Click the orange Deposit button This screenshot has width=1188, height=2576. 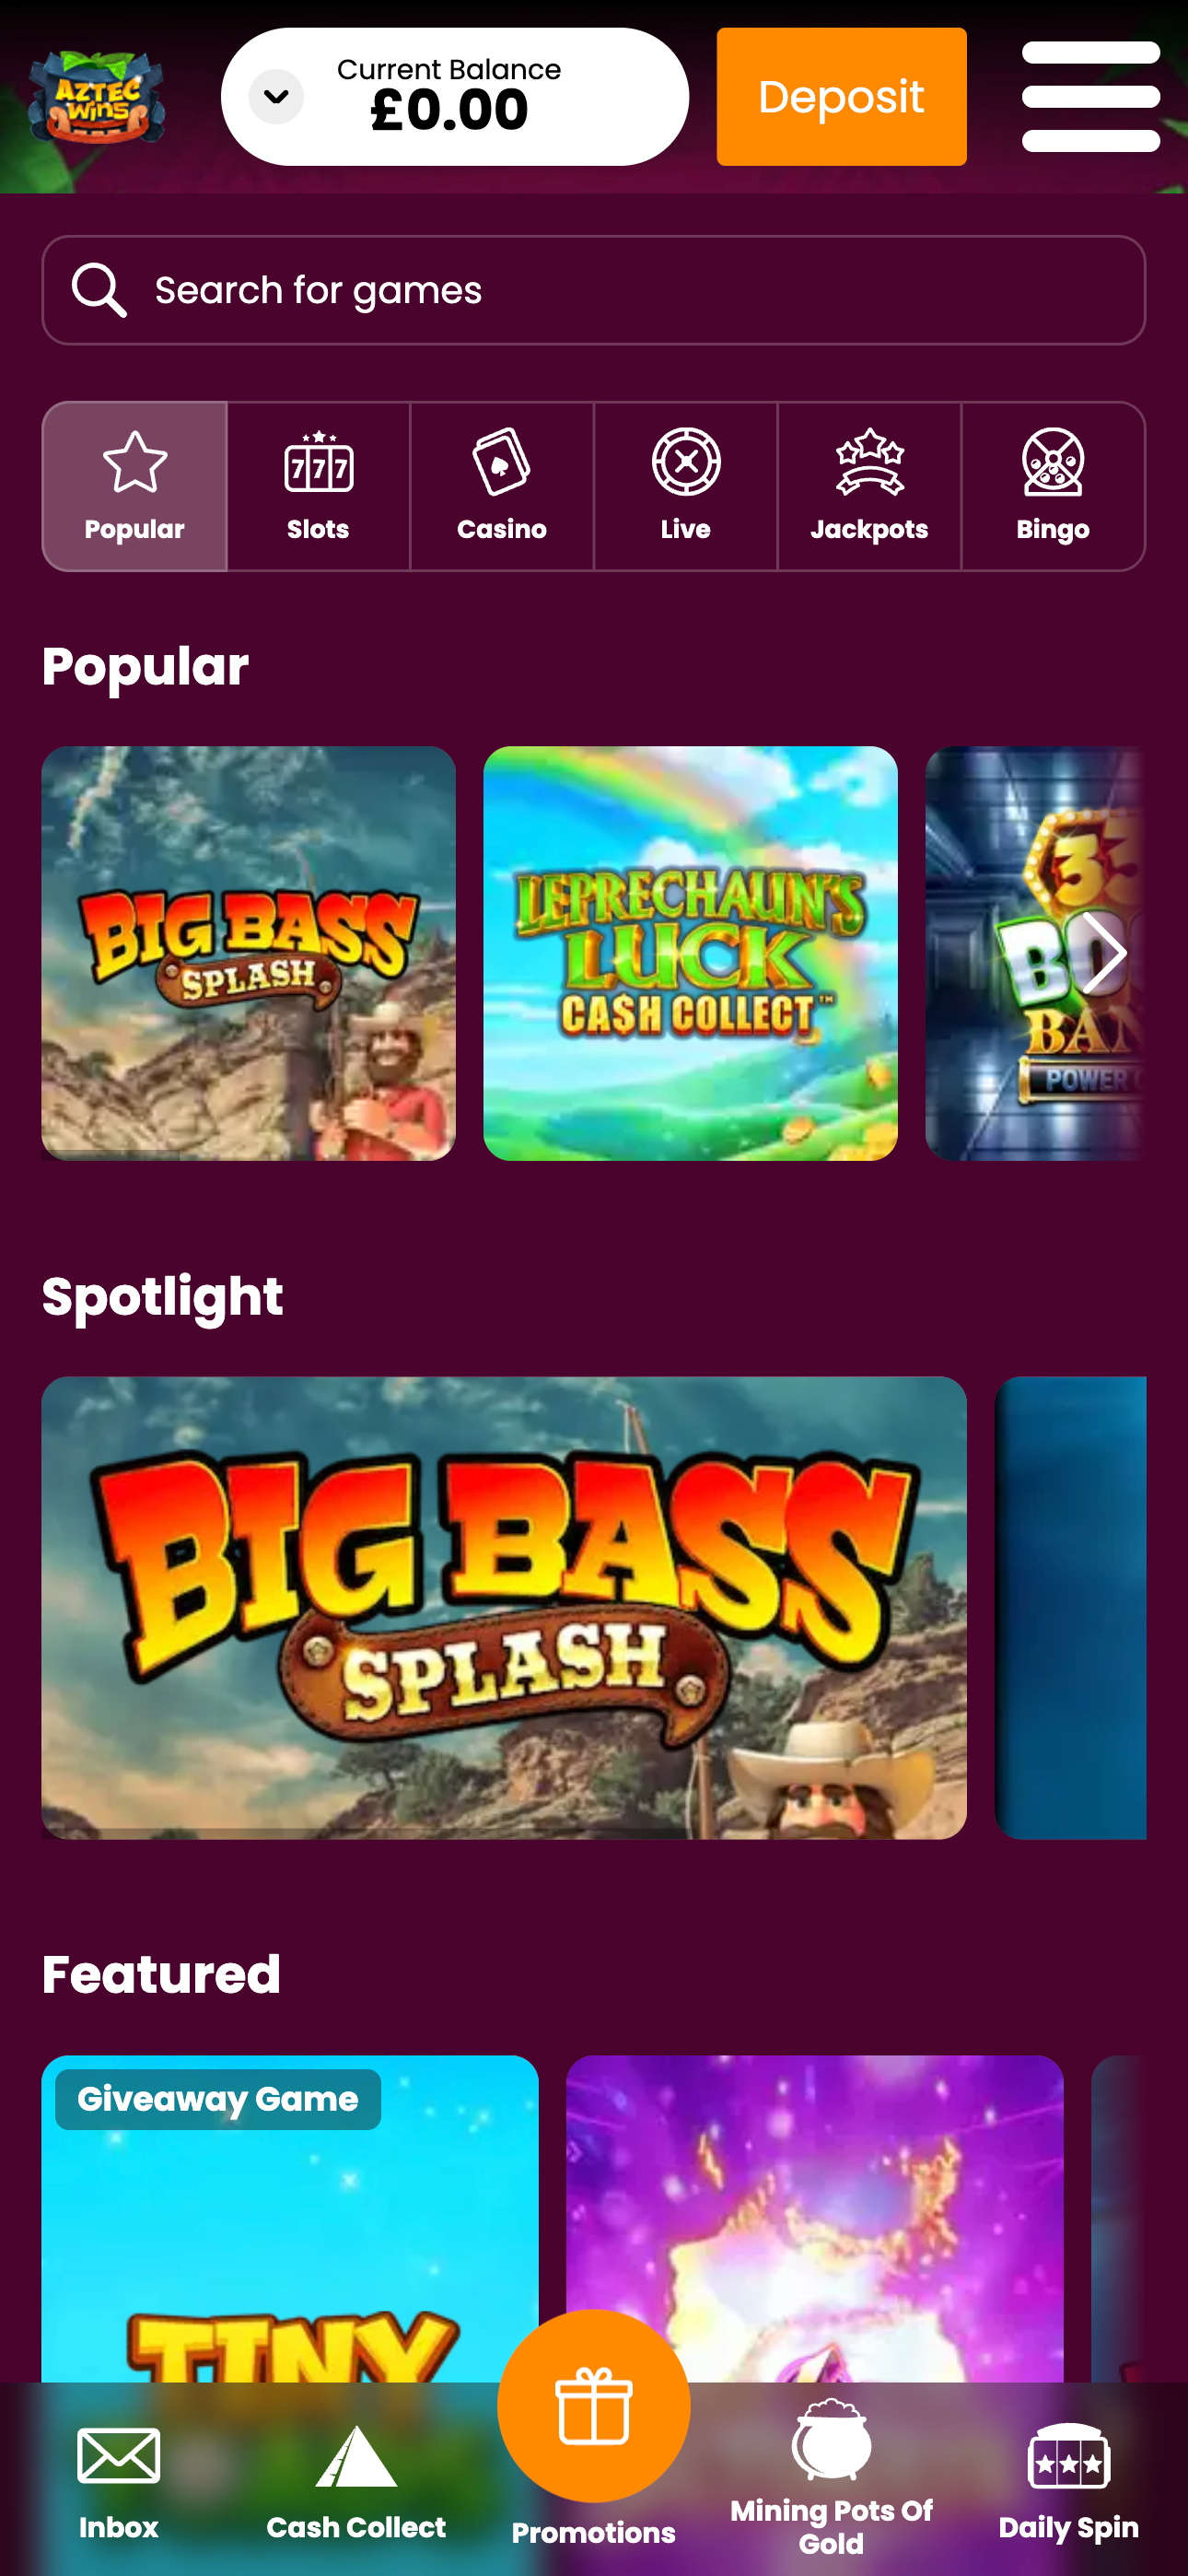pos(841,97)
